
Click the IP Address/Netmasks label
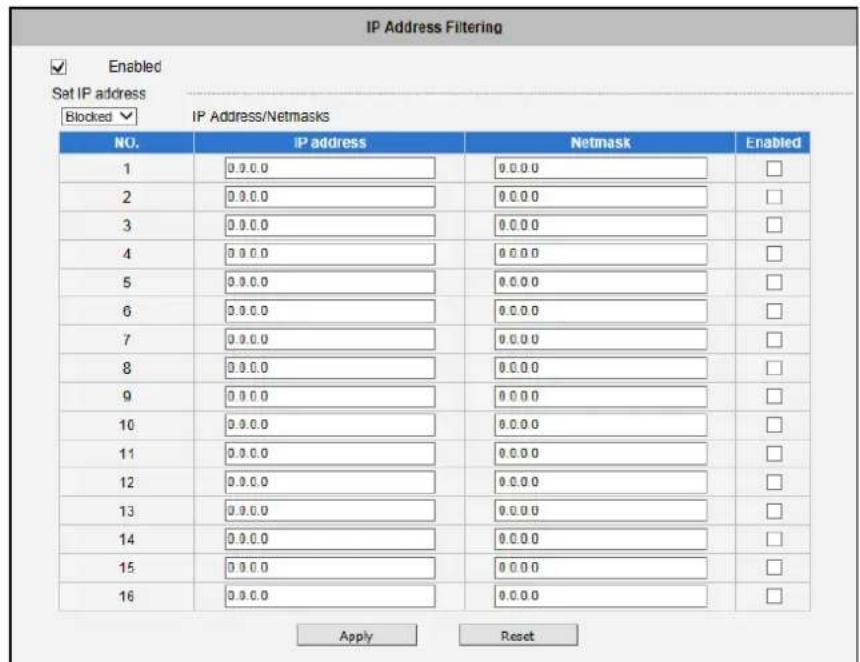point(261,116)
